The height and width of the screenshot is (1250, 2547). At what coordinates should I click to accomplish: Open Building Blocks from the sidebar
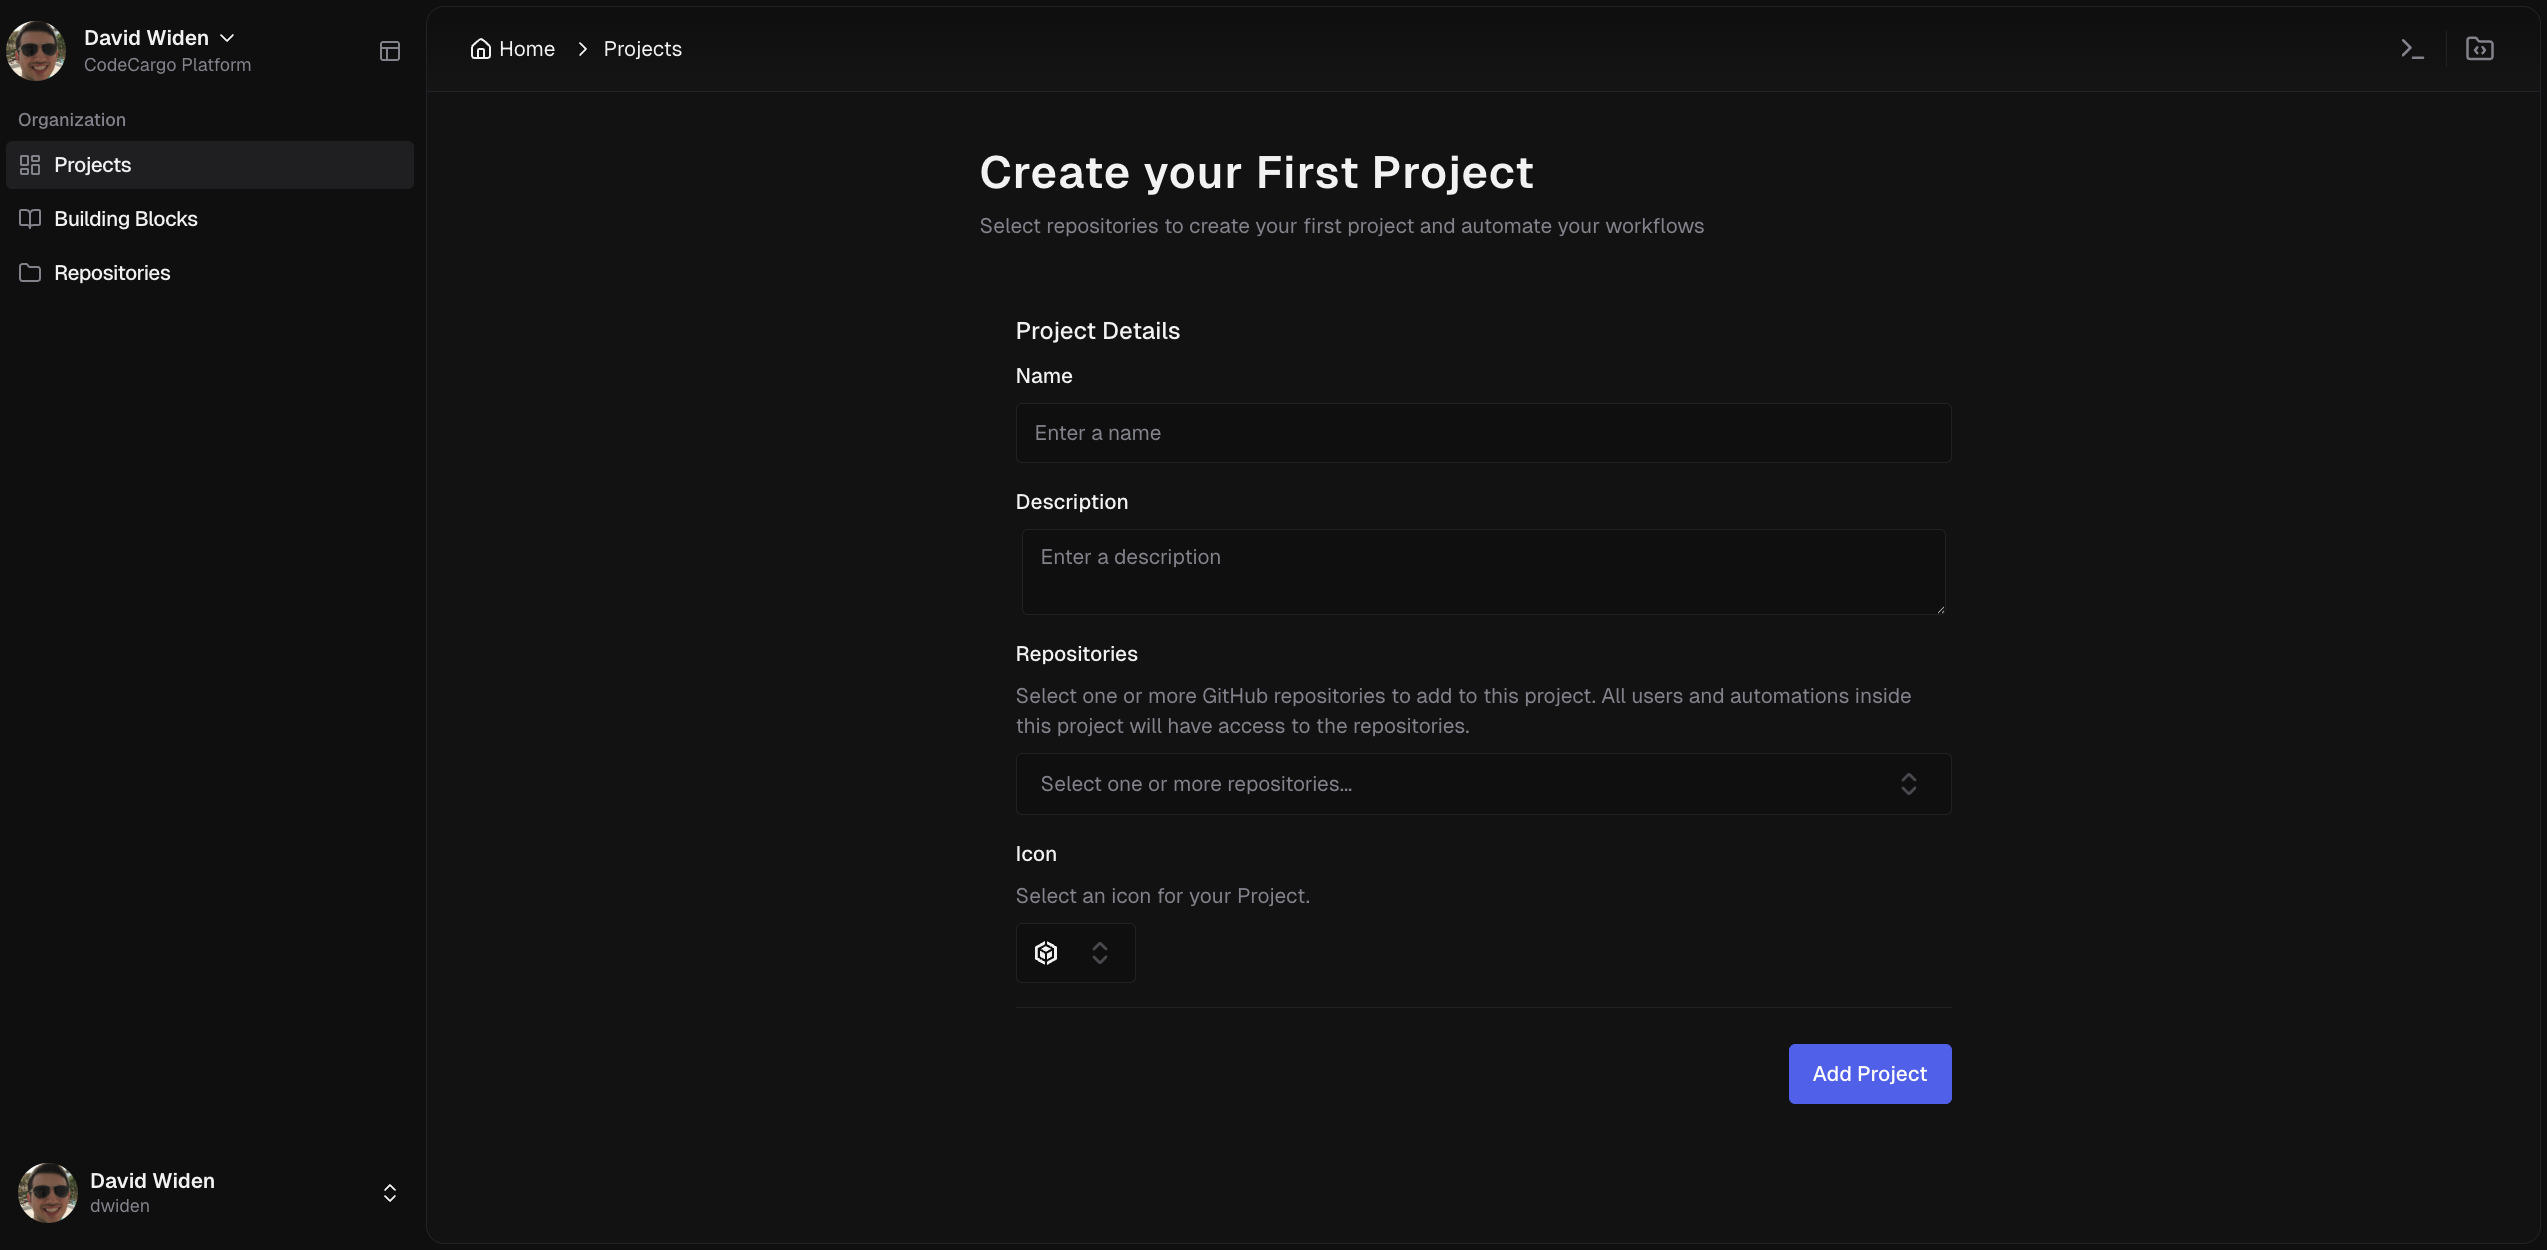(x=124, y=218)
